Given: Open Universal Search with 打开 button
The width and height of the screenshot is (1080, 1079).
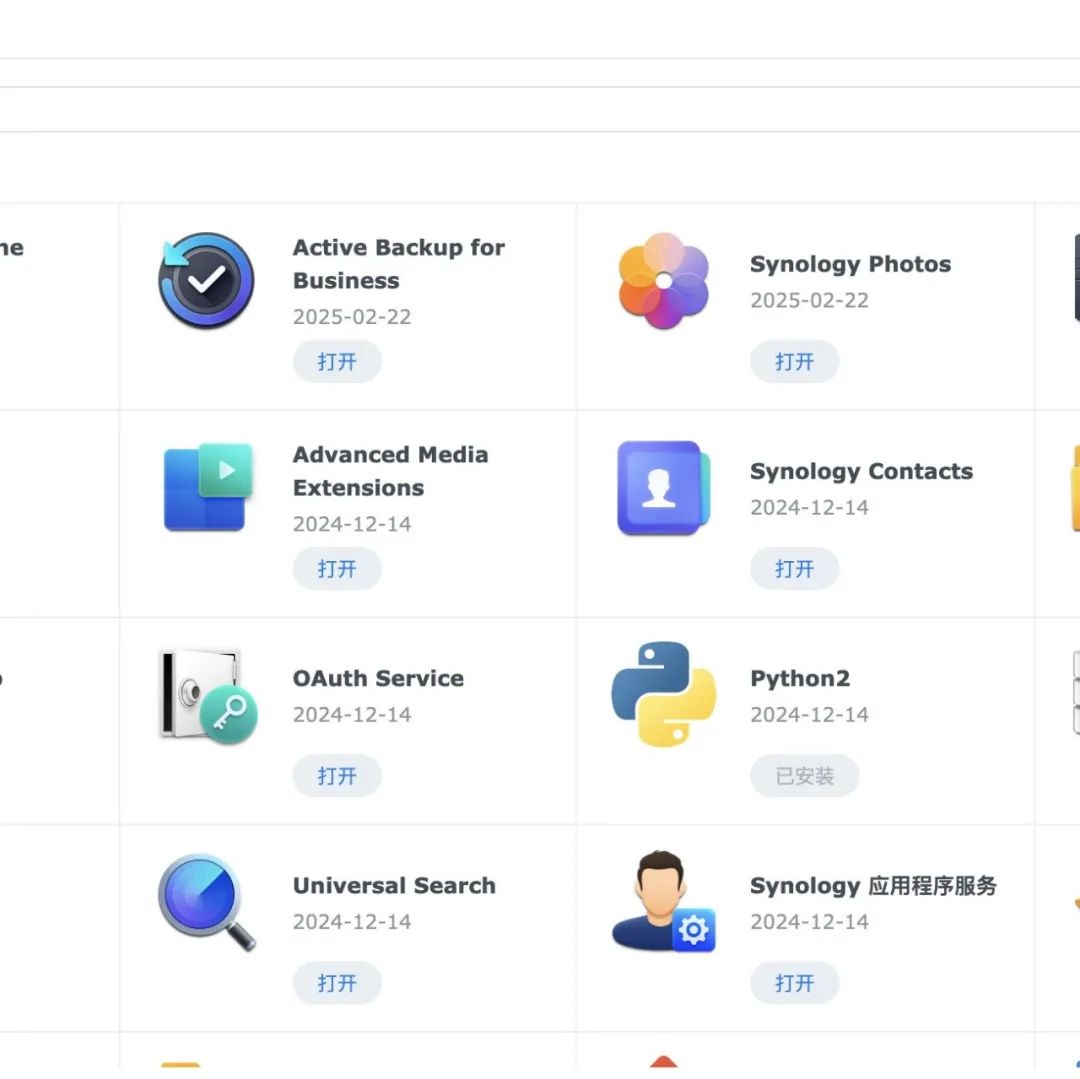Looking at the screenshot, I should [337, 983].
